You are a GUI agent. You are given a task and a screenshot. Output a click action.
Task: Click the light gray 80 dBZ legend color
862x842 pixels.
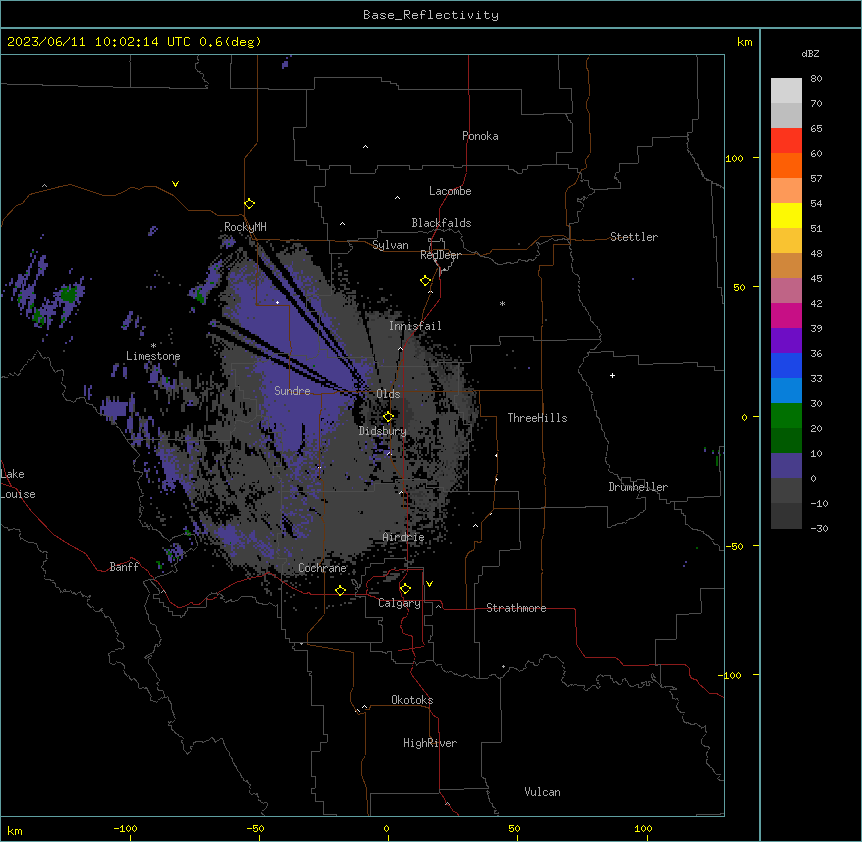pyautogui.click(x=786, y=91)
